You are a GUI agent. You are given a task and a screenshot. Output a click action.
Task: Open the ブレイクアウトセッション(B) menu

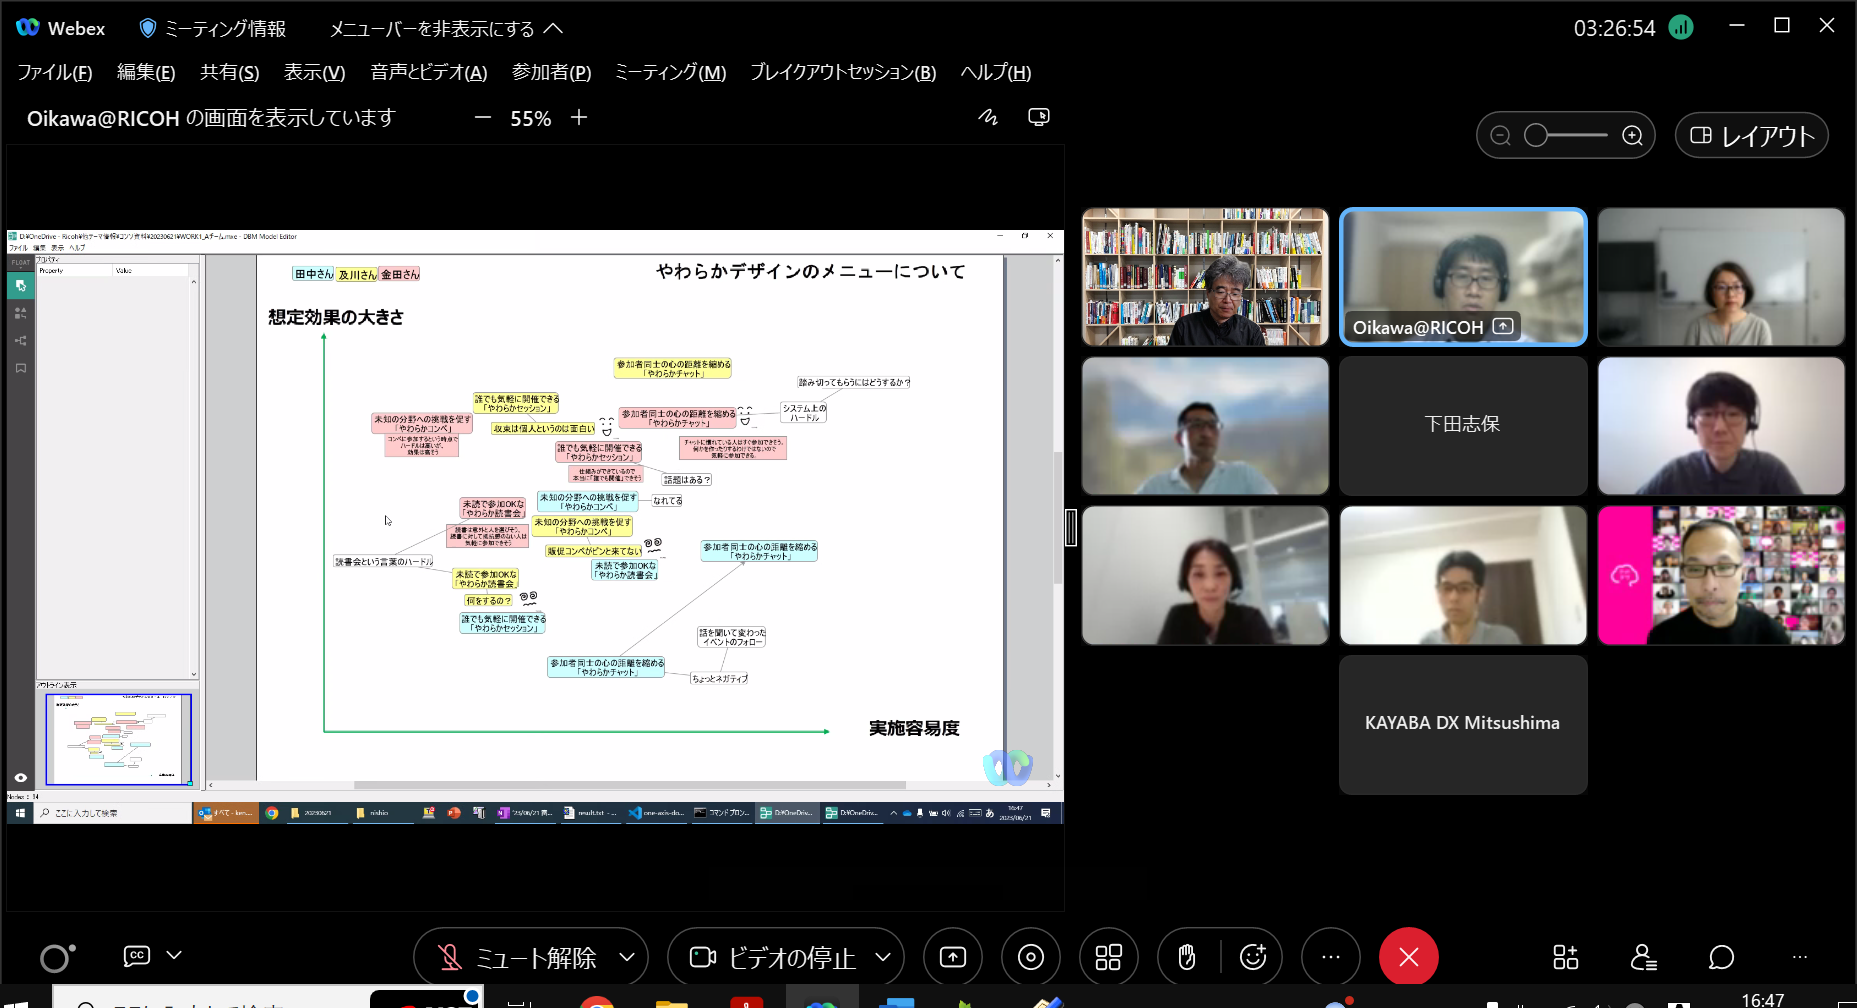tap(842, 72)
